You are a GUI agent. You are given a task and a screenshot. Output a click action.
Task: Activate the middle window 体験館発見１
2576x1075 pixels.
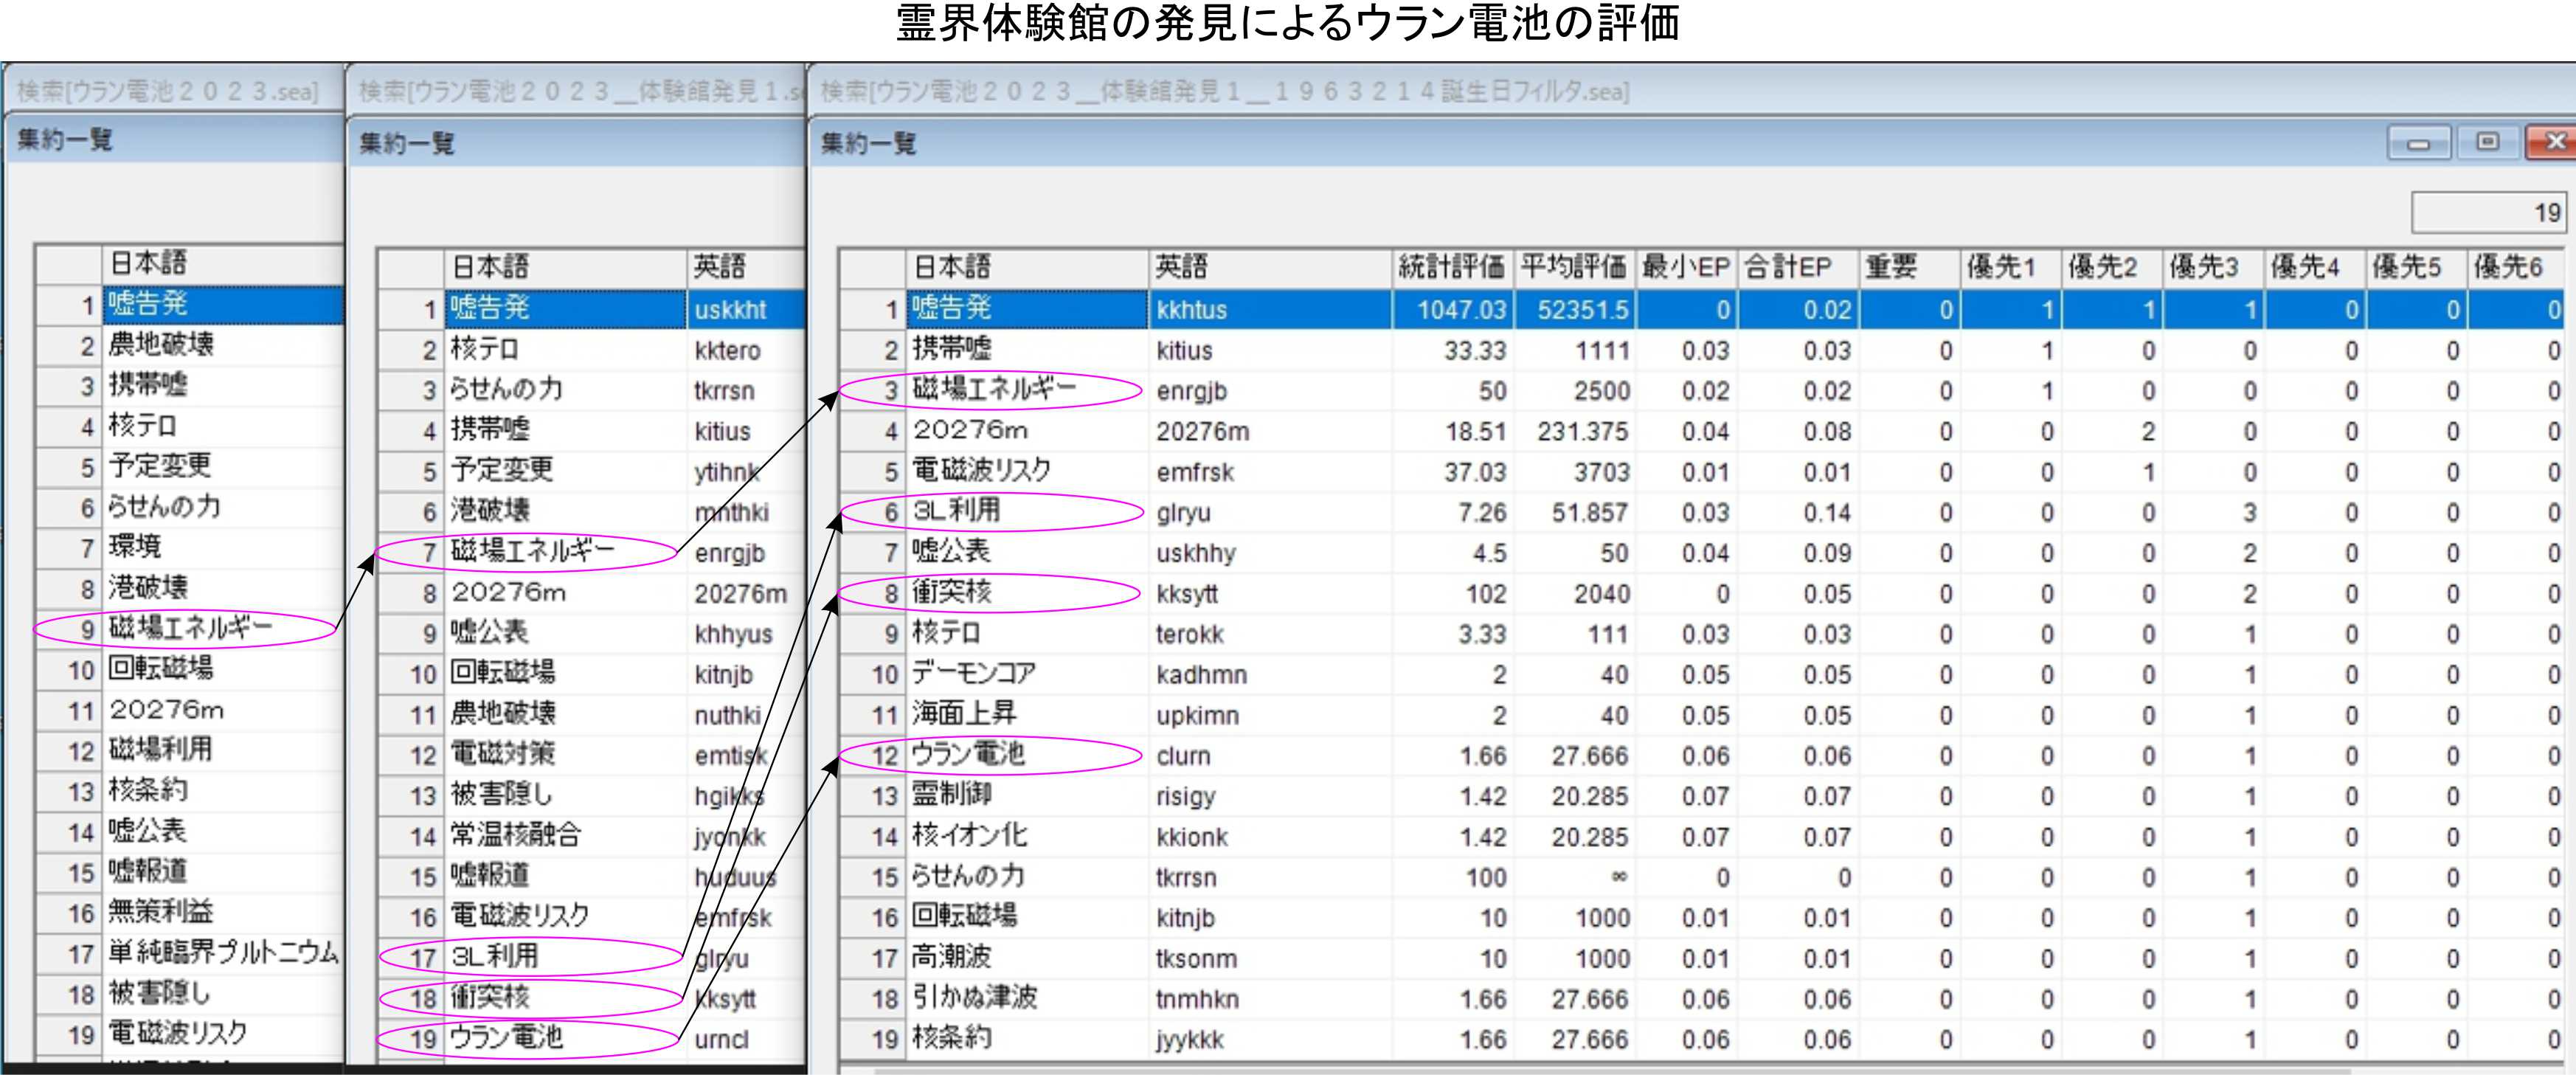[576, 91]
